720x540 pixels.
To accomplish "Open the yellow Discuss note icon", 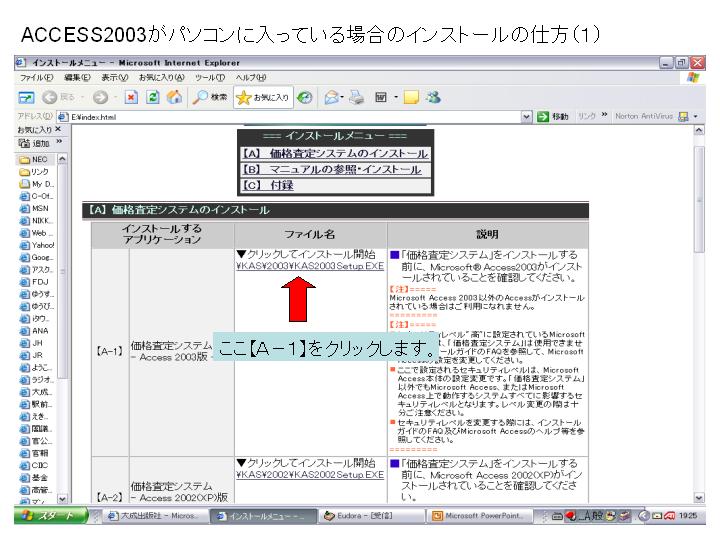I will [x=411, y=97].
